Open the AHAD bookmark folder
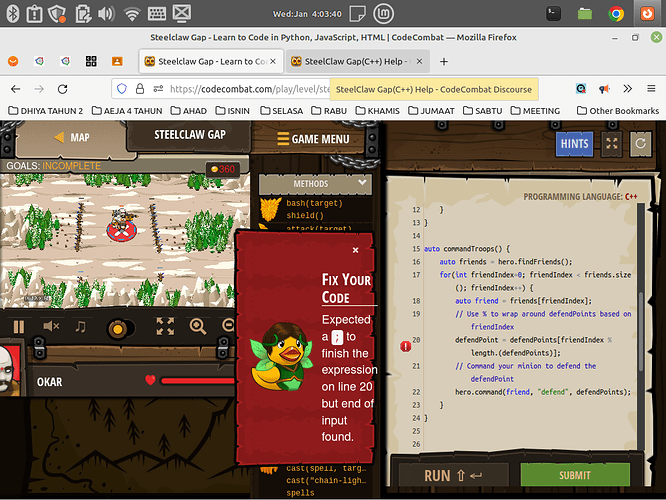 click(189, 111)
